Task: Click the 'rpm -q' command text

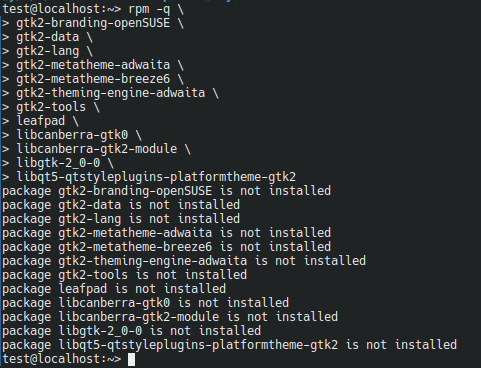Action: (149, 9)
